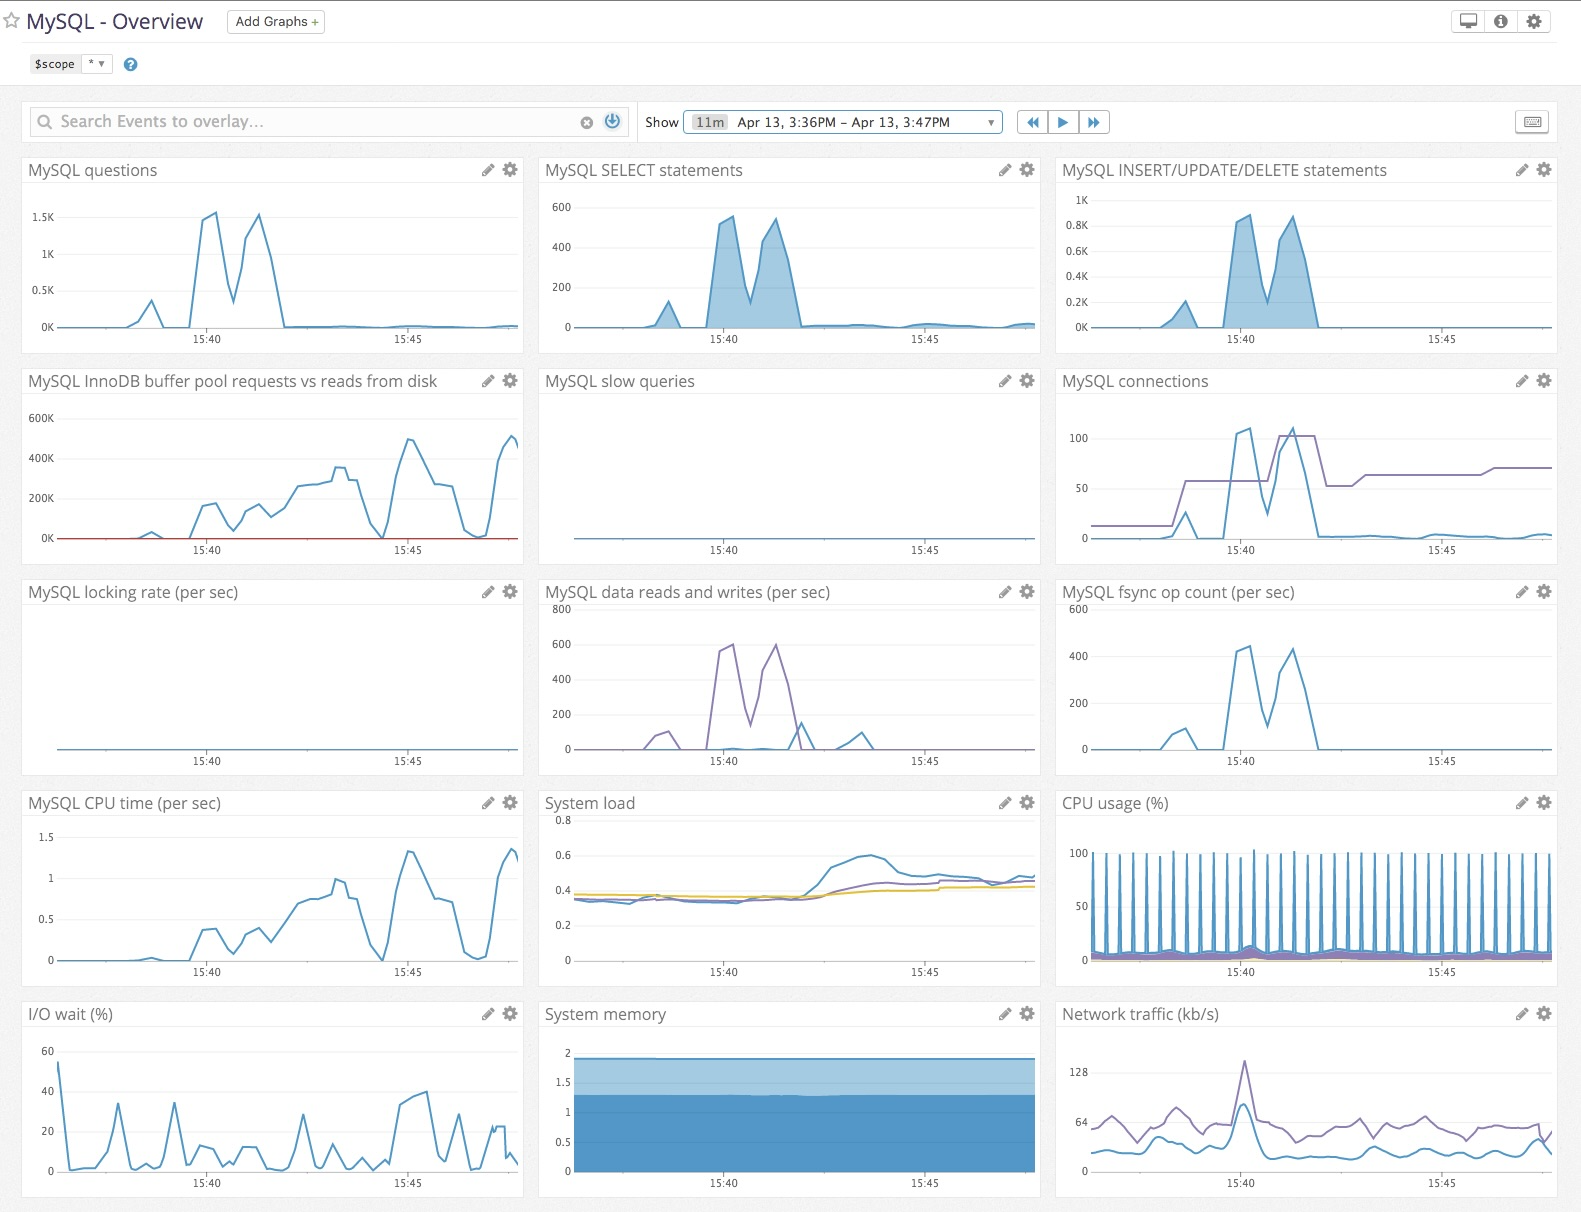Edit the System memory graph
This screenshot has width=1581, height=1212.
[1005, 1014]
